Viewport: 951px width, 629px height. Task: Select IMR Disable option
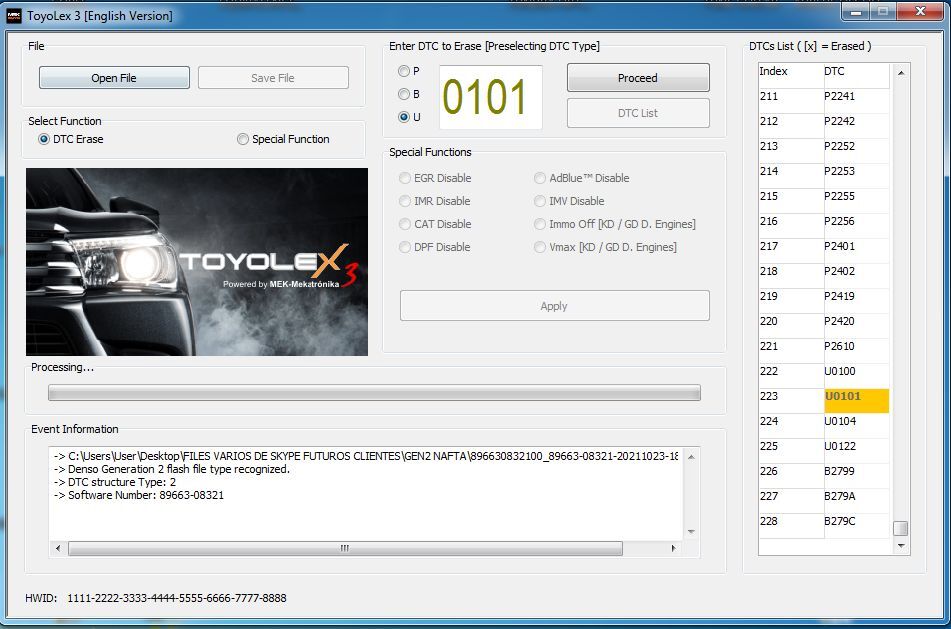tap(434, 201)
